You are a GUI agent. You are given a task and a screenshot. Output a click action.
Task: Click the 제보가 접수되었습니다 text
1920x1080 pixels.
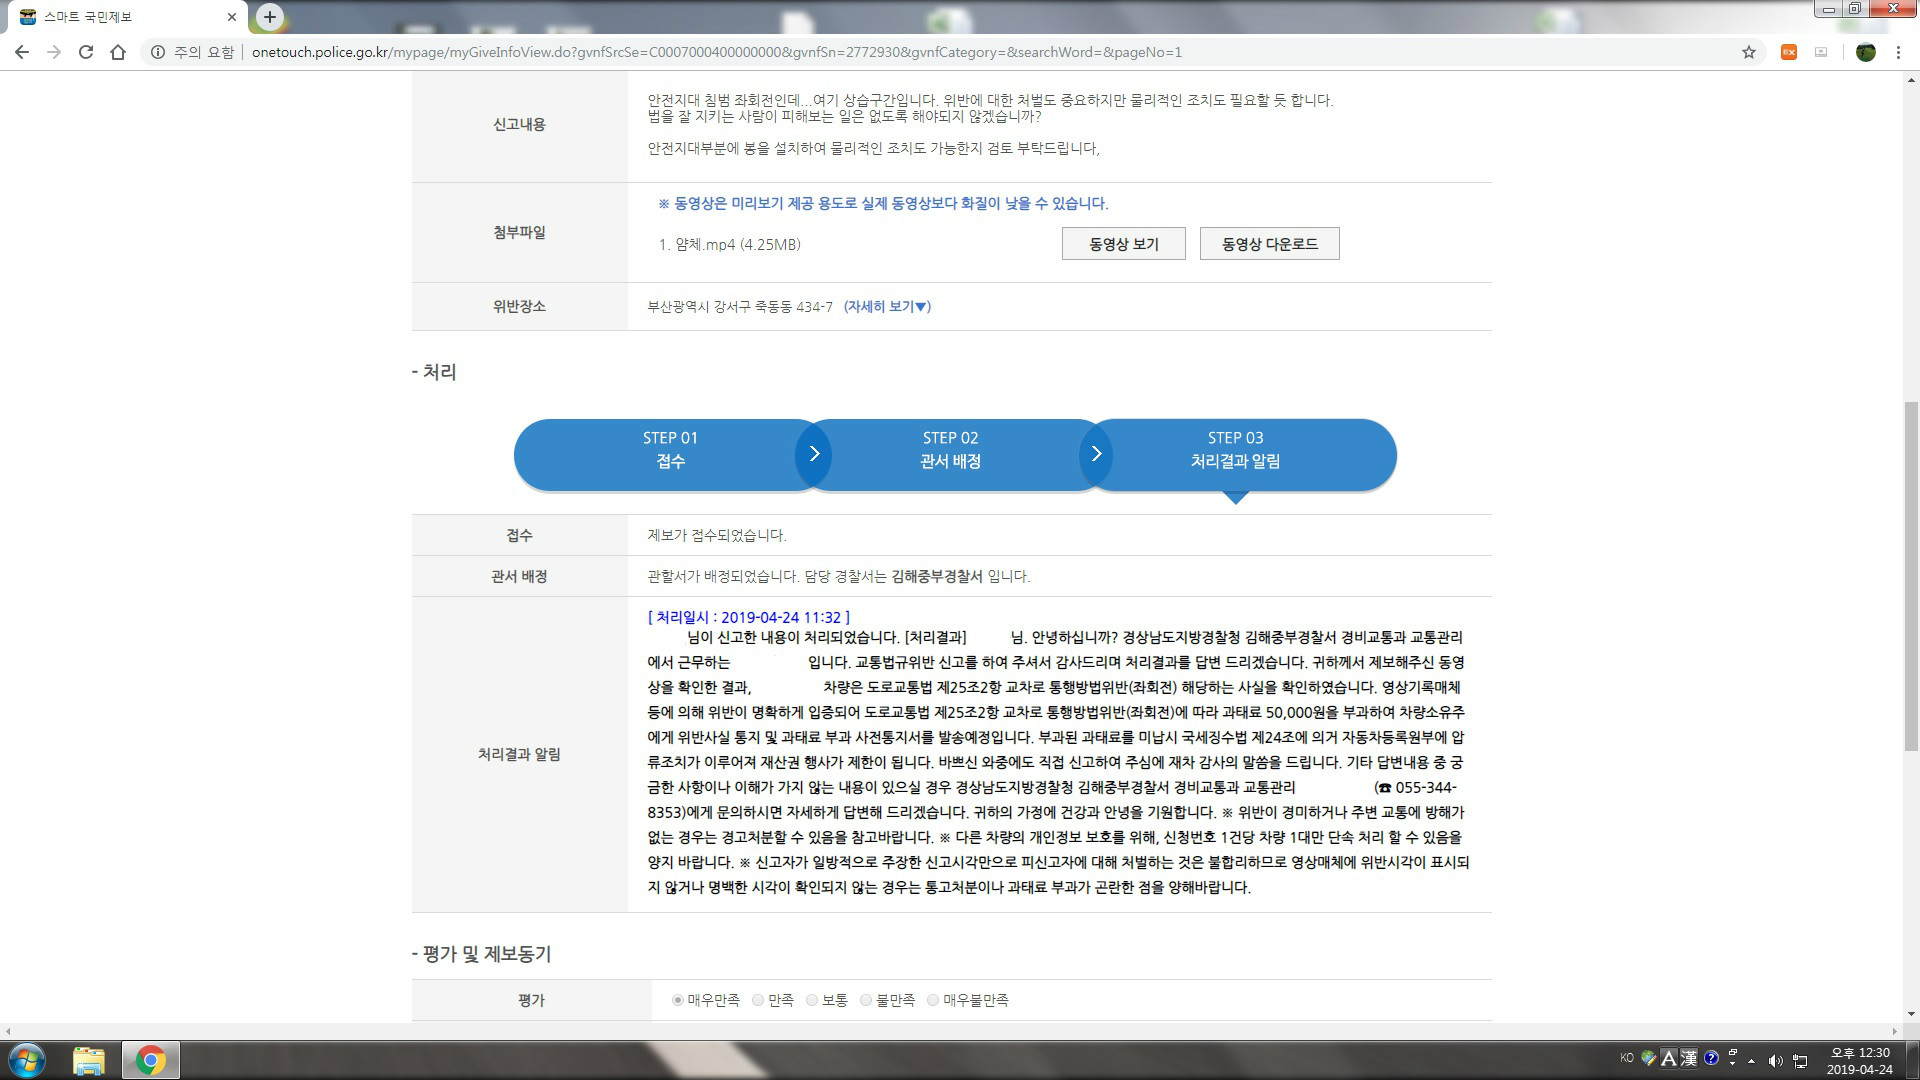(717, 536)
